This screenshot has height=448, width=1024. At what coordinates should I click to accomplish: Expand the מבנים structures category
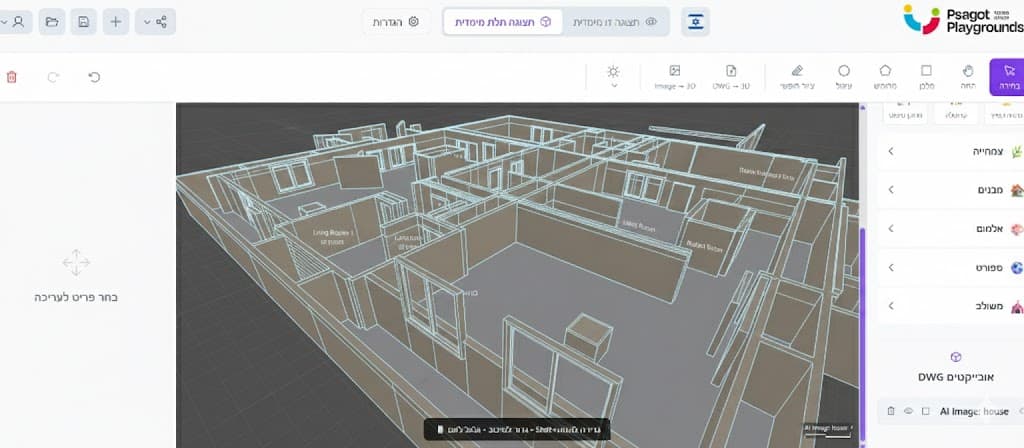click(x=950, y=190)
